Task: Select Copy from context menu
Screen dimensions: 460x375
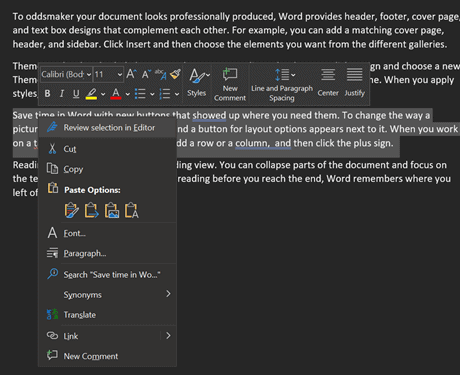Action: pos(107,169)
